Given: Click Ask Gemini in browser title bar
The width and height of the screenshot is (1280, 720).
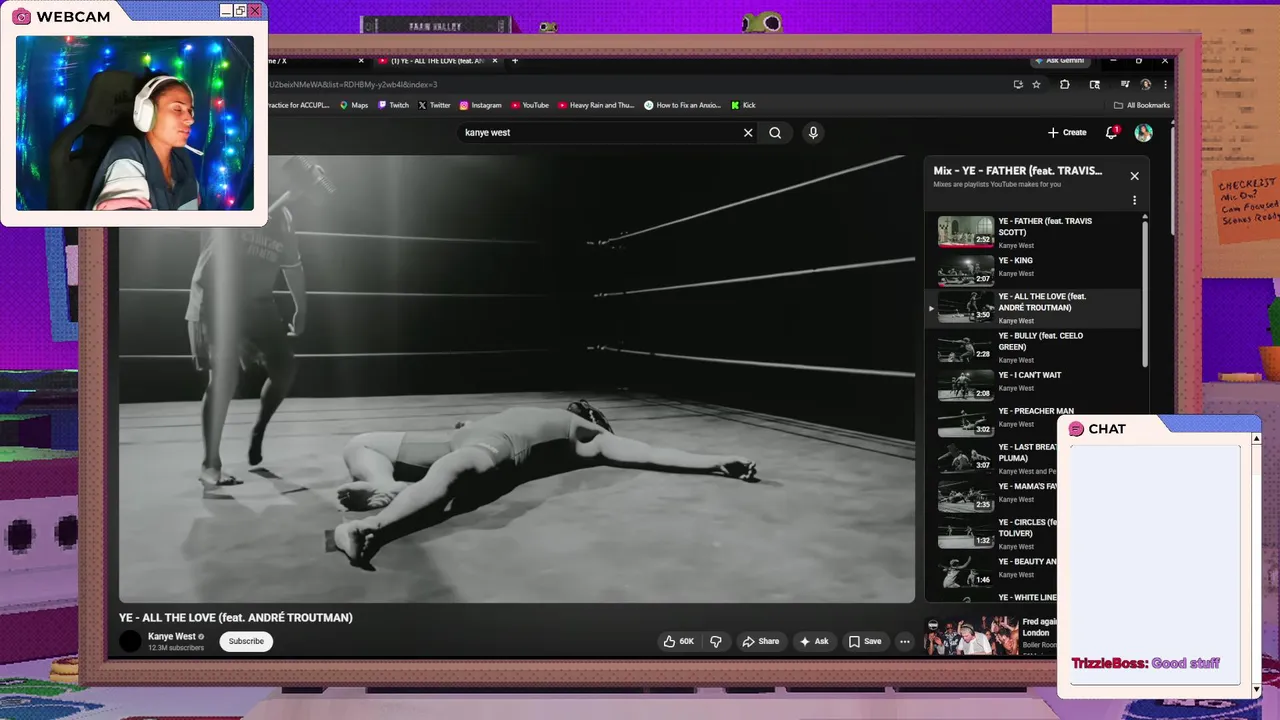Looking at the screenshot, I should pos(1059,61).
